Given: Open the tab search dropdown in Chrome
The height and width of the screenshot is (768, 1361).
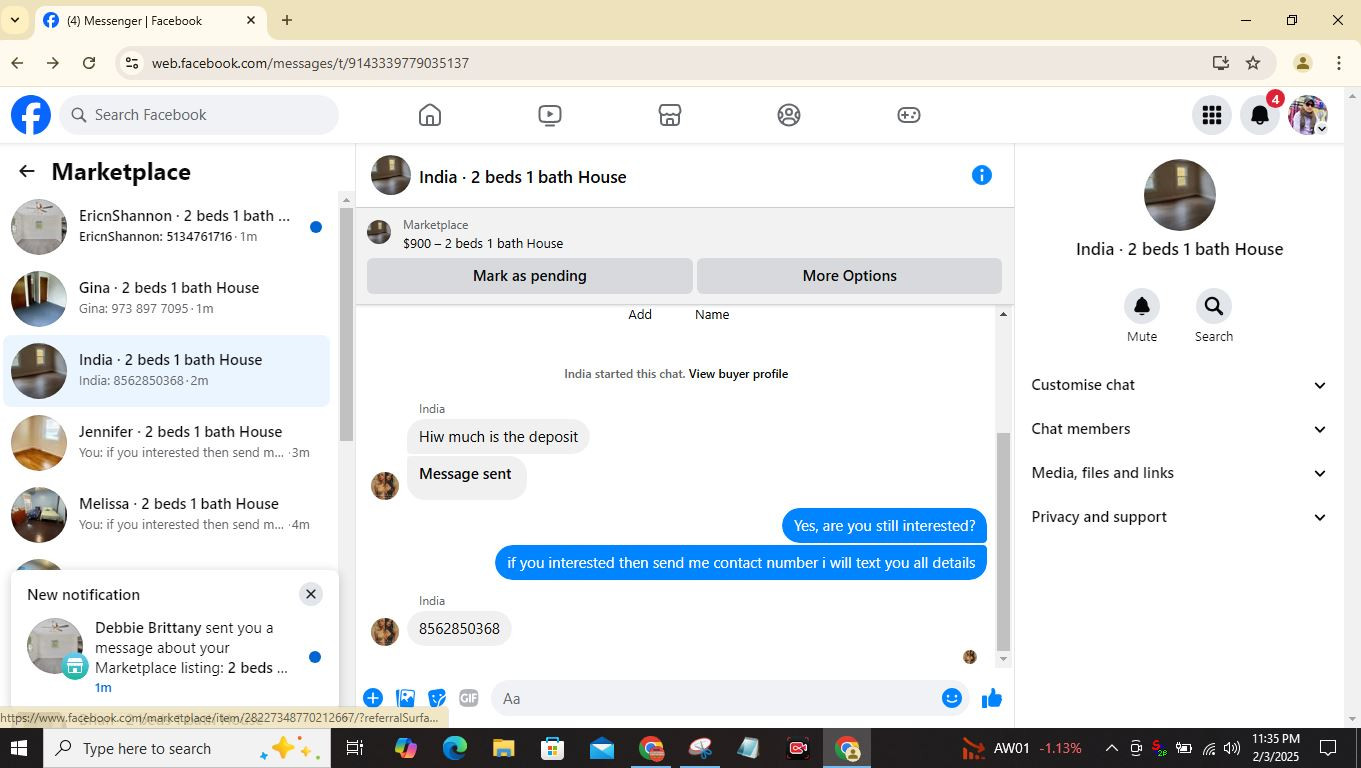Looking at the screenshot, I should (x=14, y=20).
